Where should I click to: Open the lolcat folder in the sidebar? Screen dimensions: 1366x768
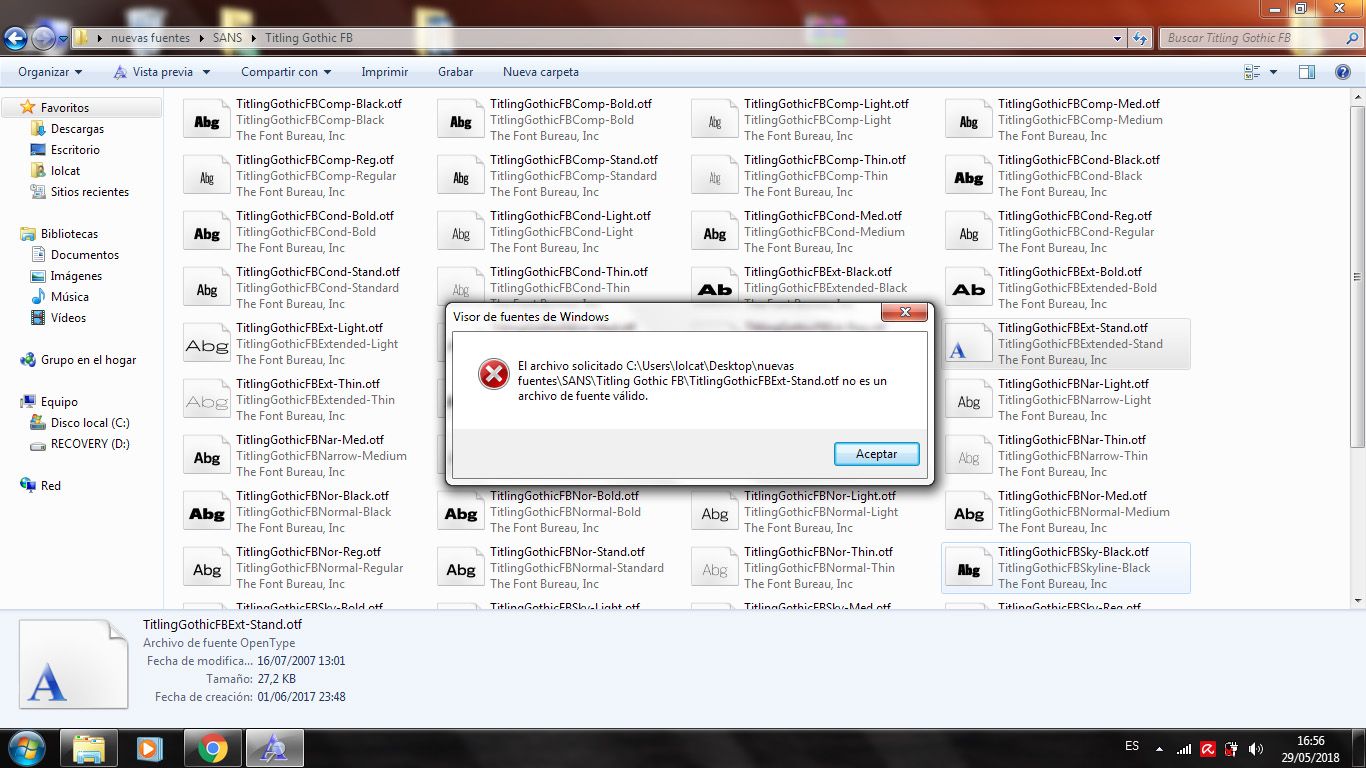(65, 171)
